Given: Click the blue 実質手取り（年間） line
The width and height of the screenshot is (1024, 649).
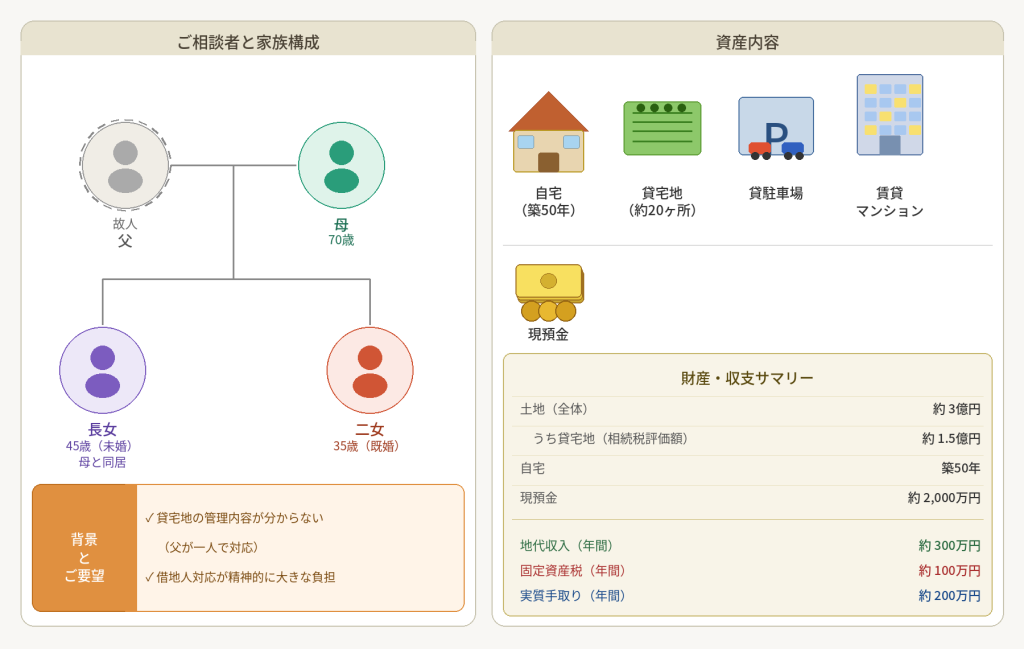Looking at the screenshot, I should click(x=747, y=596).
